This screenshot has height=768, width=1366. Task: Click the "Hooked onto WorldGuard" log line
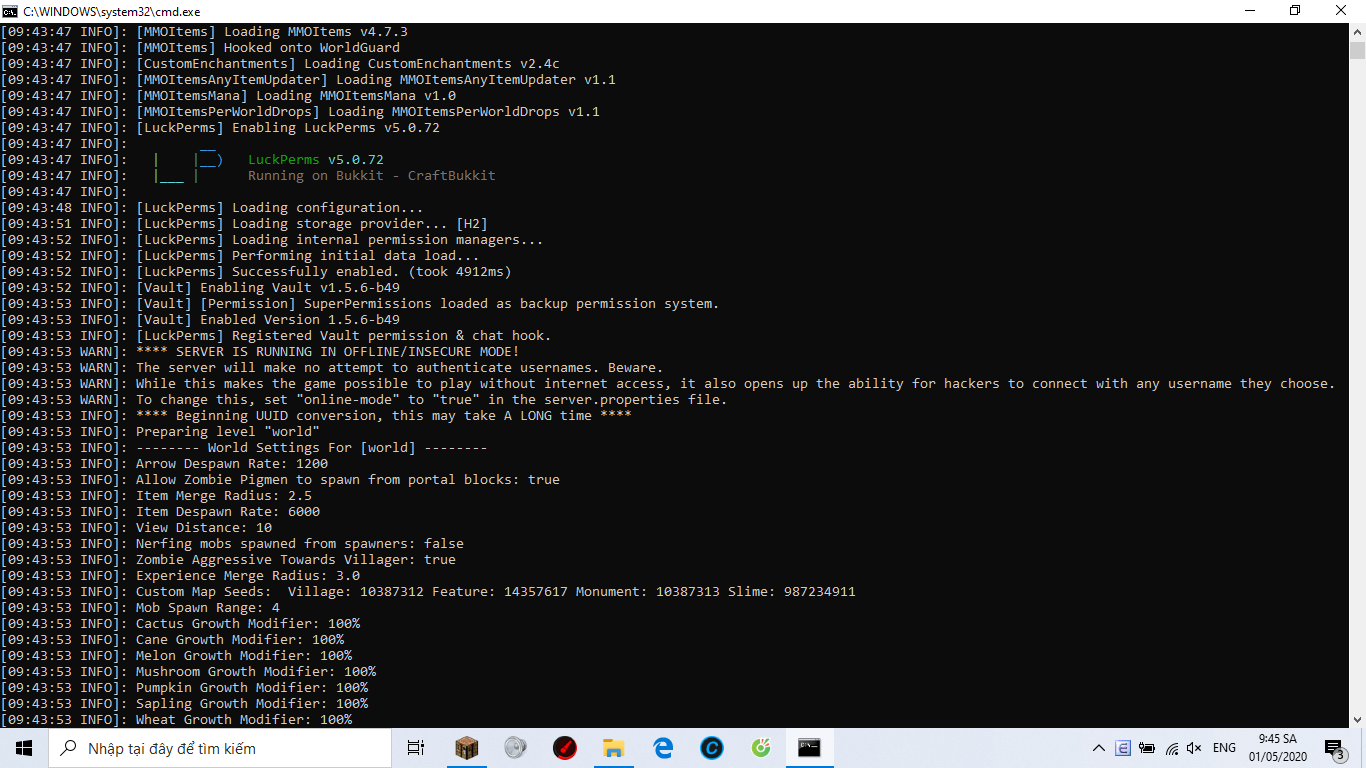click(x=199, y=48)
